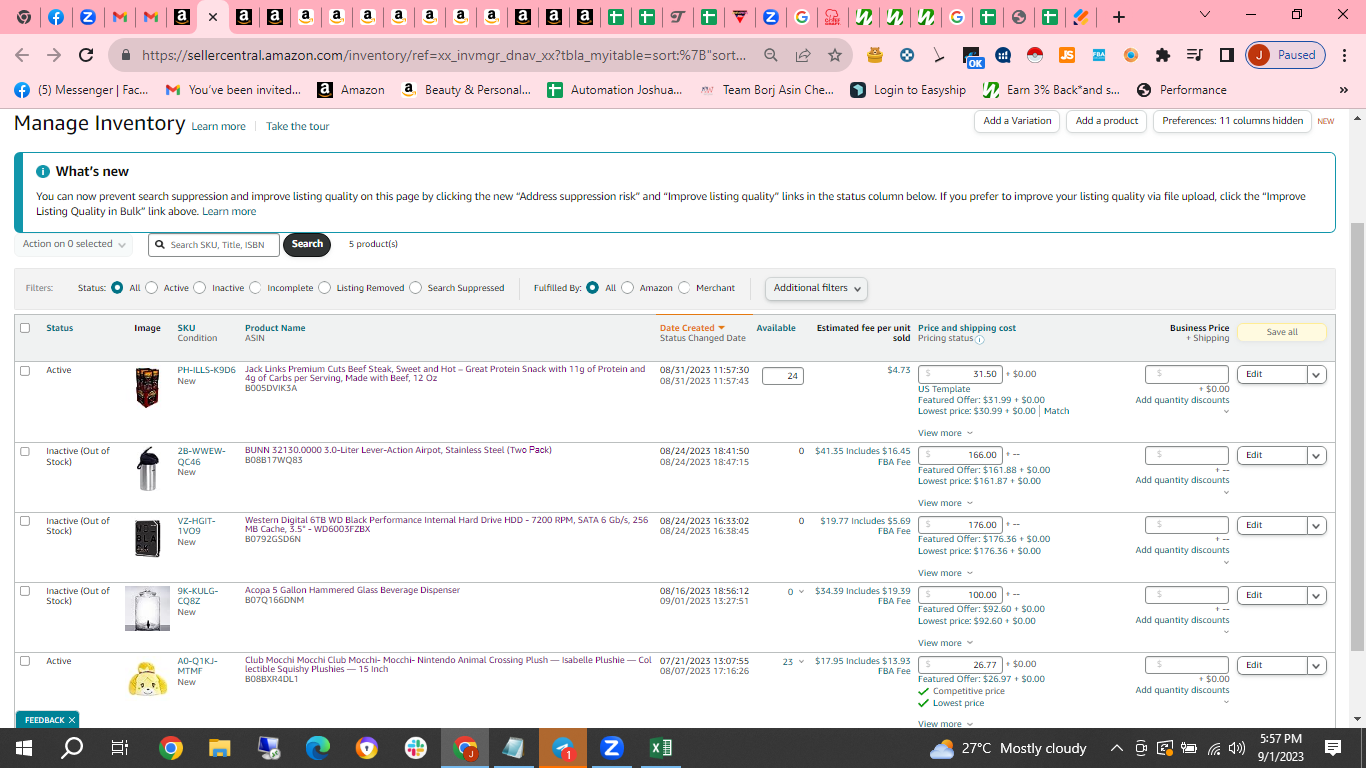Toggle the browser side panel icon
Screen dimensions: 1366x768
tap(1226, 55)
